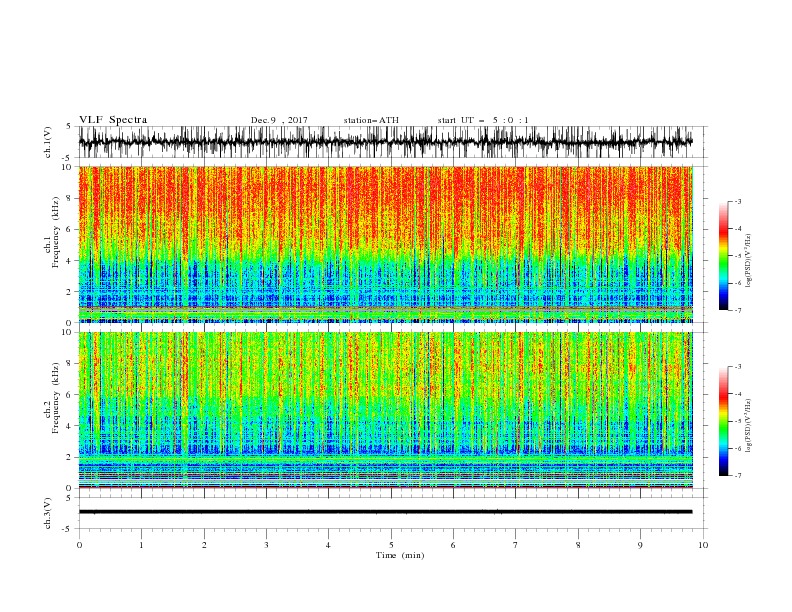Click time axis tick label "8"
792x612 pixels.
pyautogui.click(x=578, y=545)
